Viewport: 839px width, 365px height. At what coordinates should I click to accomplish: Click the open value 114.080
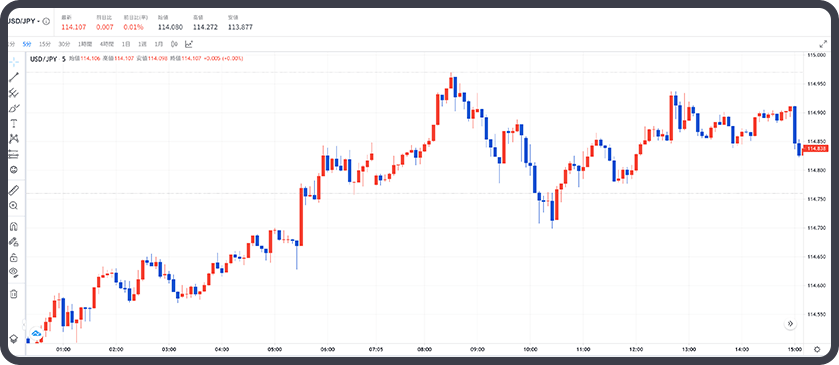(x=170, y=27)
